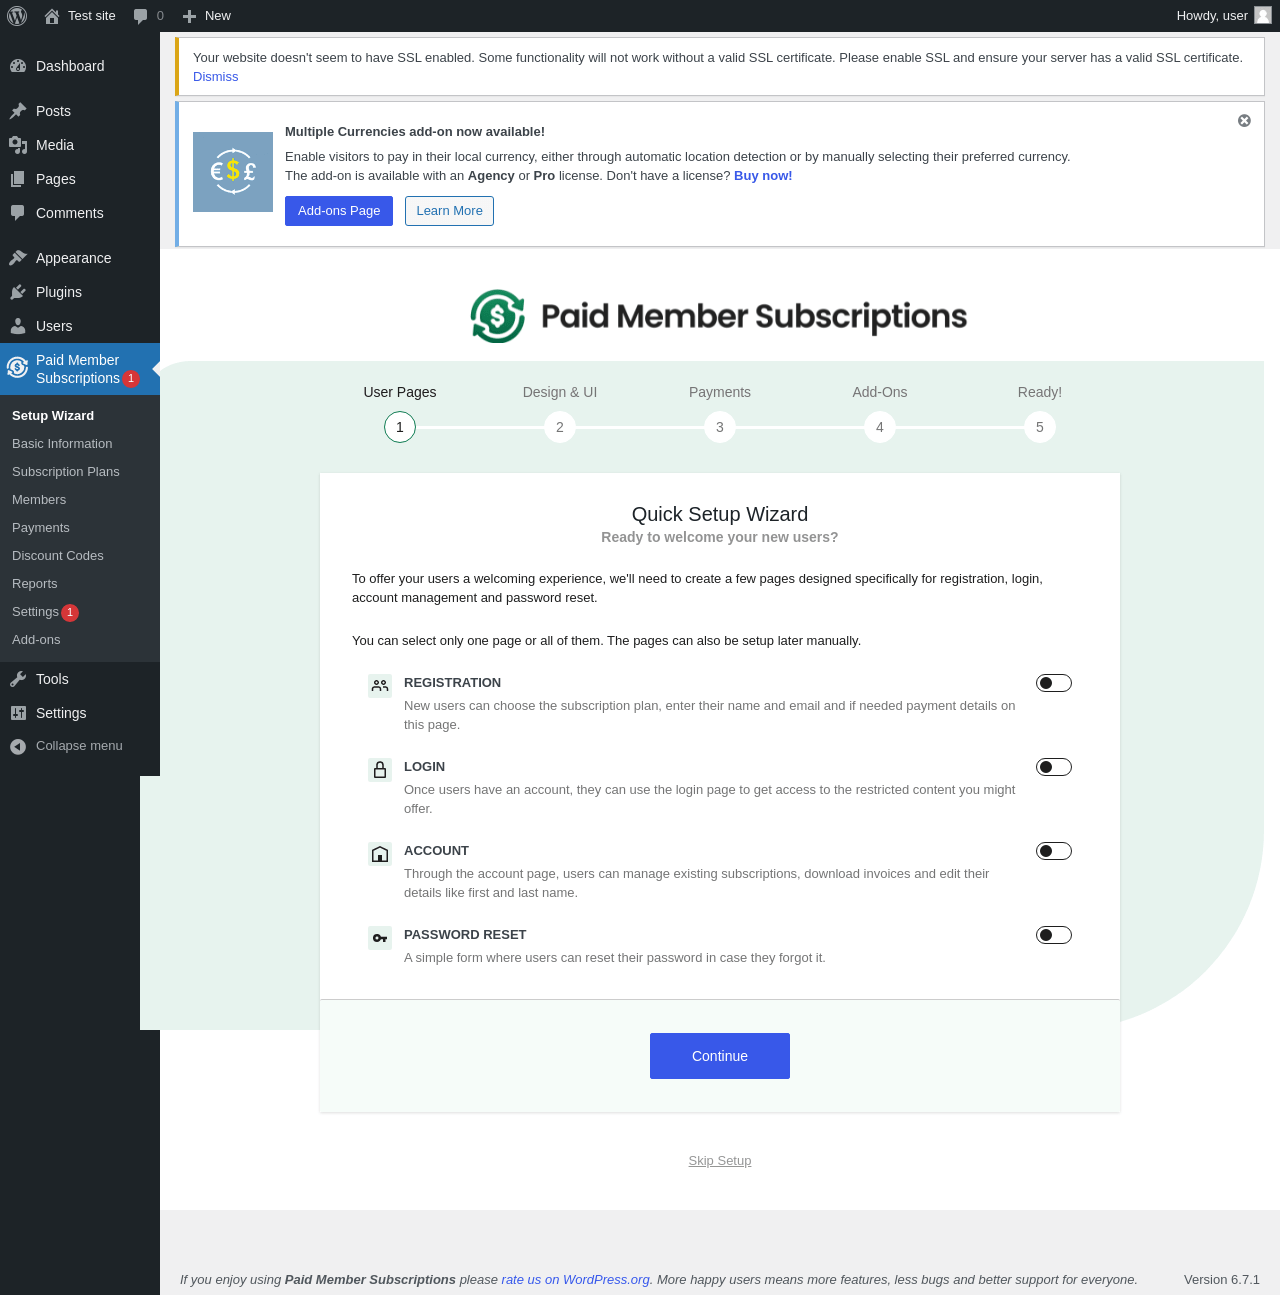Go to step 3 Payments
The image size is (1280, 1295).
(720, 427)
